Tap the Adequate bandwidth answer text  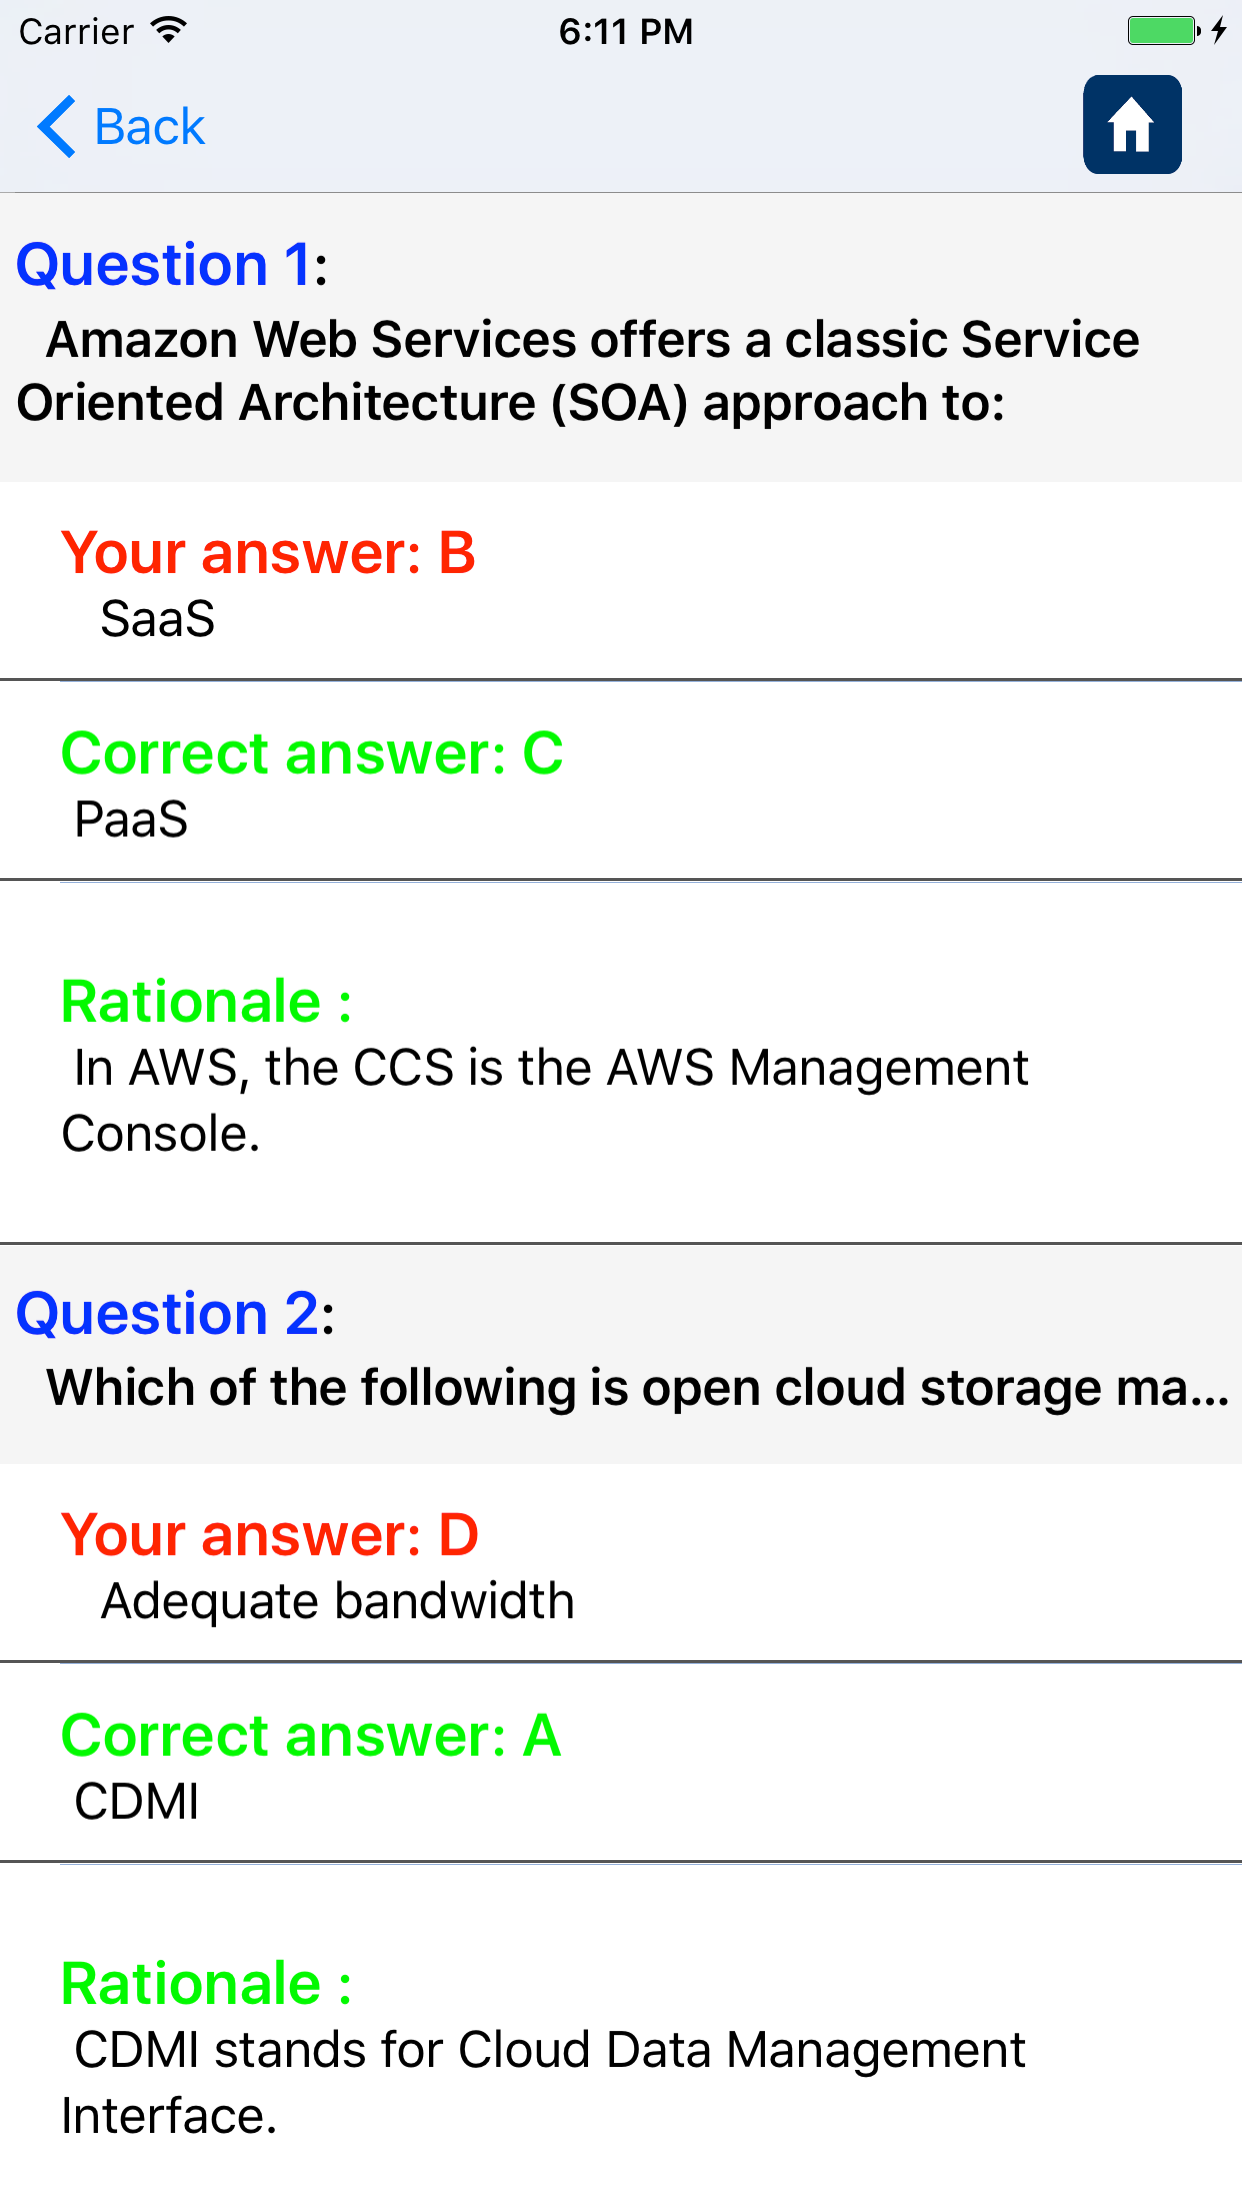[x=338, y=1601]
